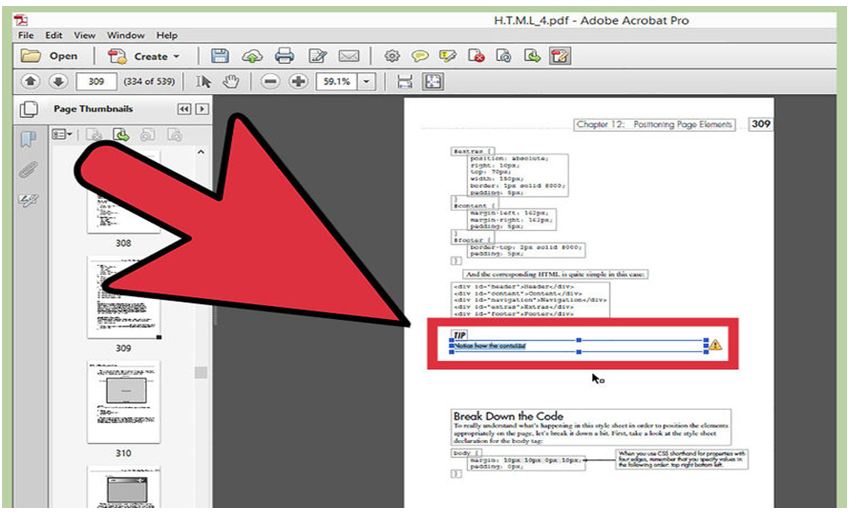The width and height of the screenshot is (849, 512).
Task: Click the Zoom Out minus button
Action: (270, 82)
